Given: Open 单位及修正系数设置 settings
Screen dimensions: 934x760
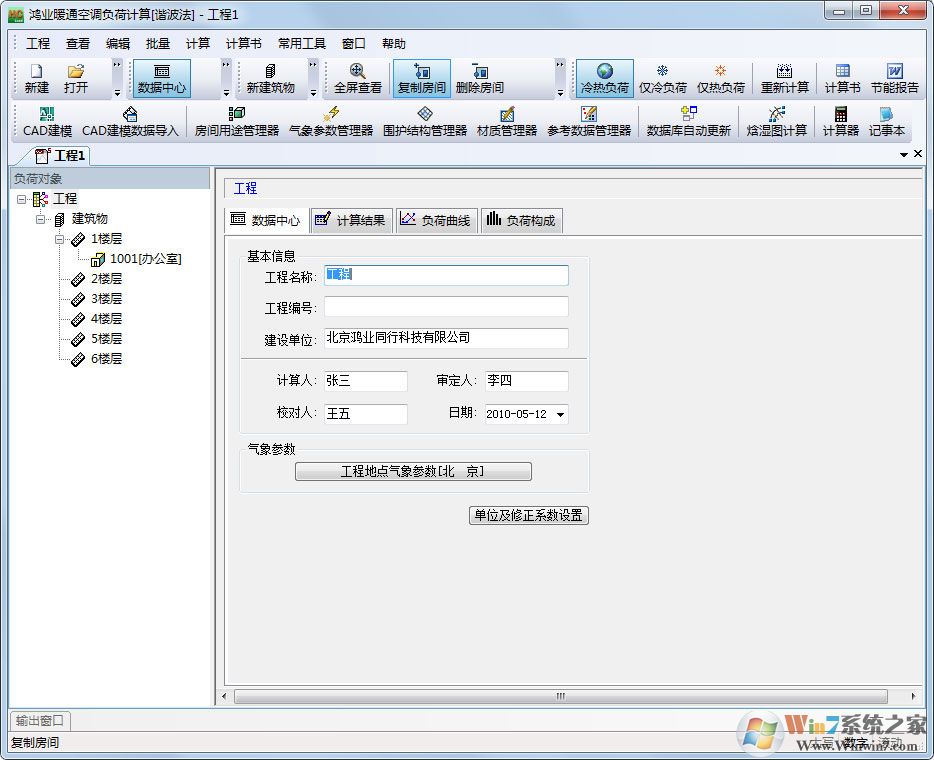Looking at the screenshot, I should (x=528, y=515).
